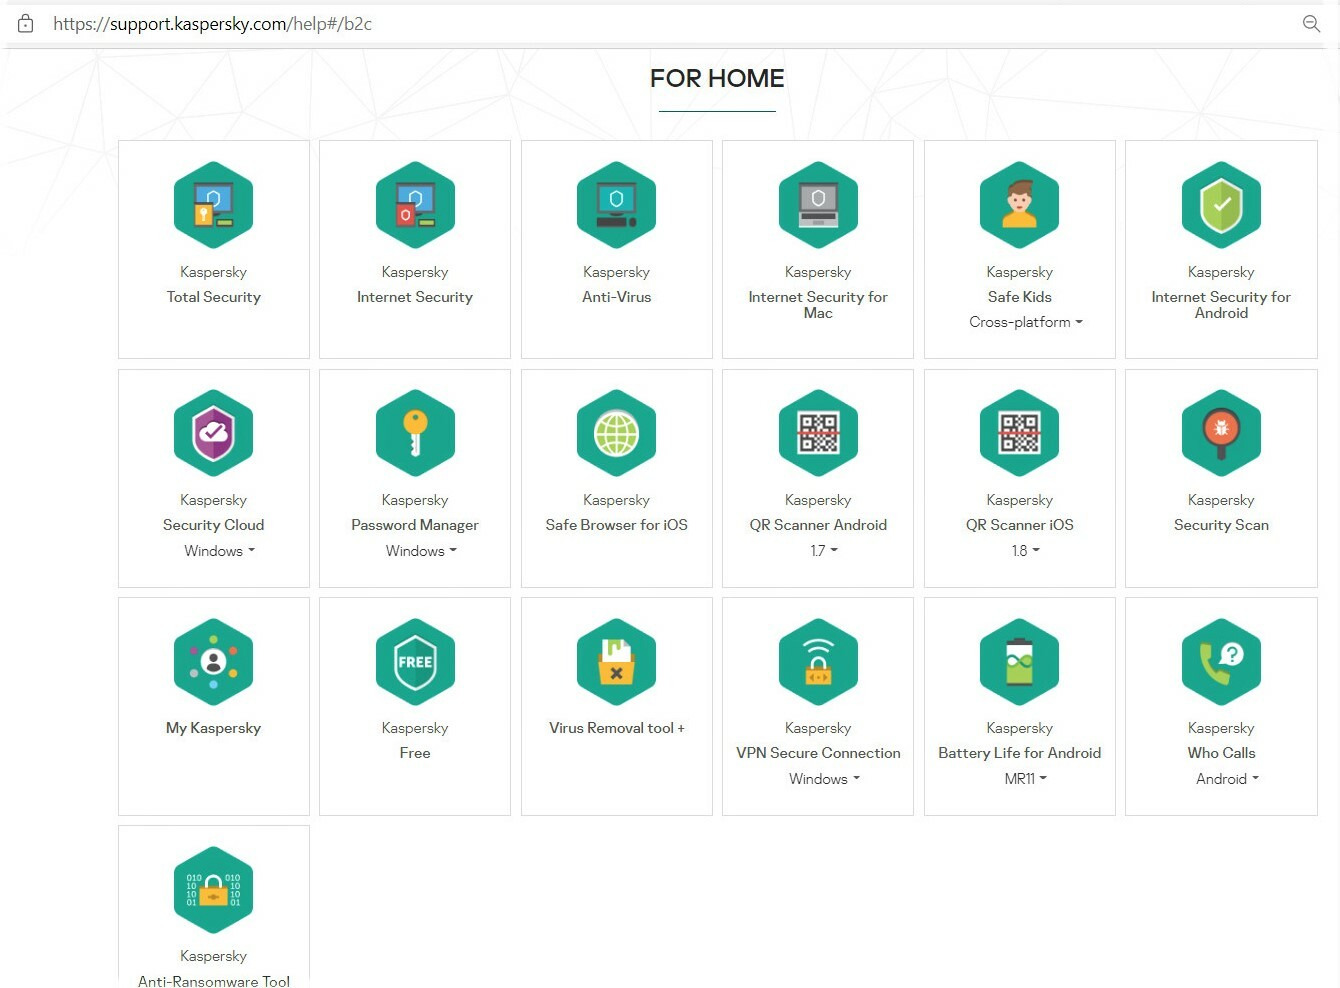Open the VPN Secure Connection text link
1340x988 pixels.
tap(818, 753)
